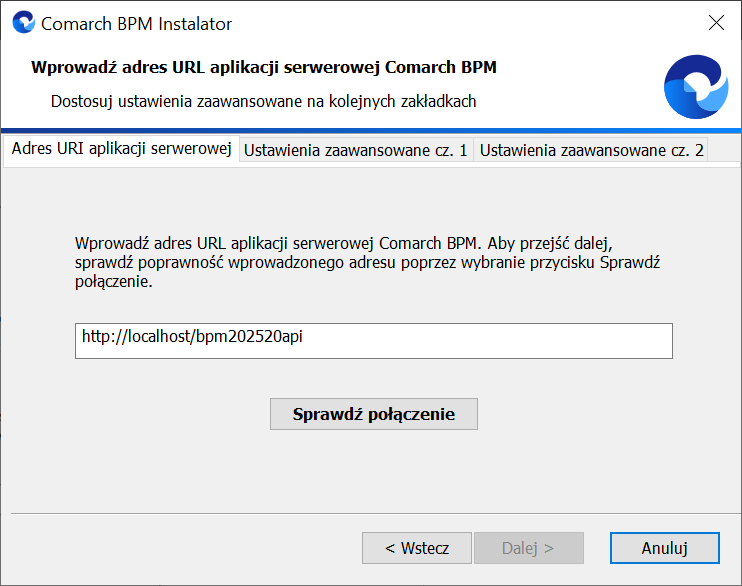Cancel installation with the Anuluj button
The height and width of the screenshot is (586, 742).
coord(664,548)
